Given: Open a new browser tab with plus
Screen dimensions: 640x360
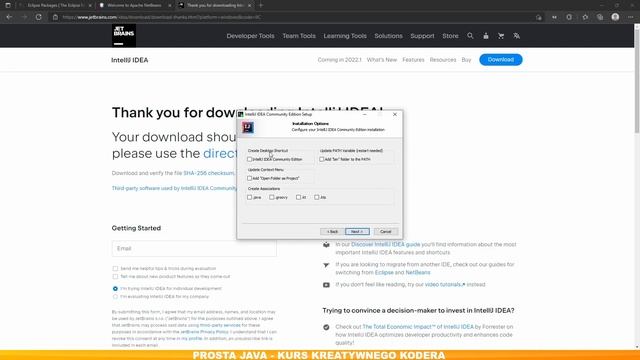Looking at the screenshot, I should (x=261, y=5).
